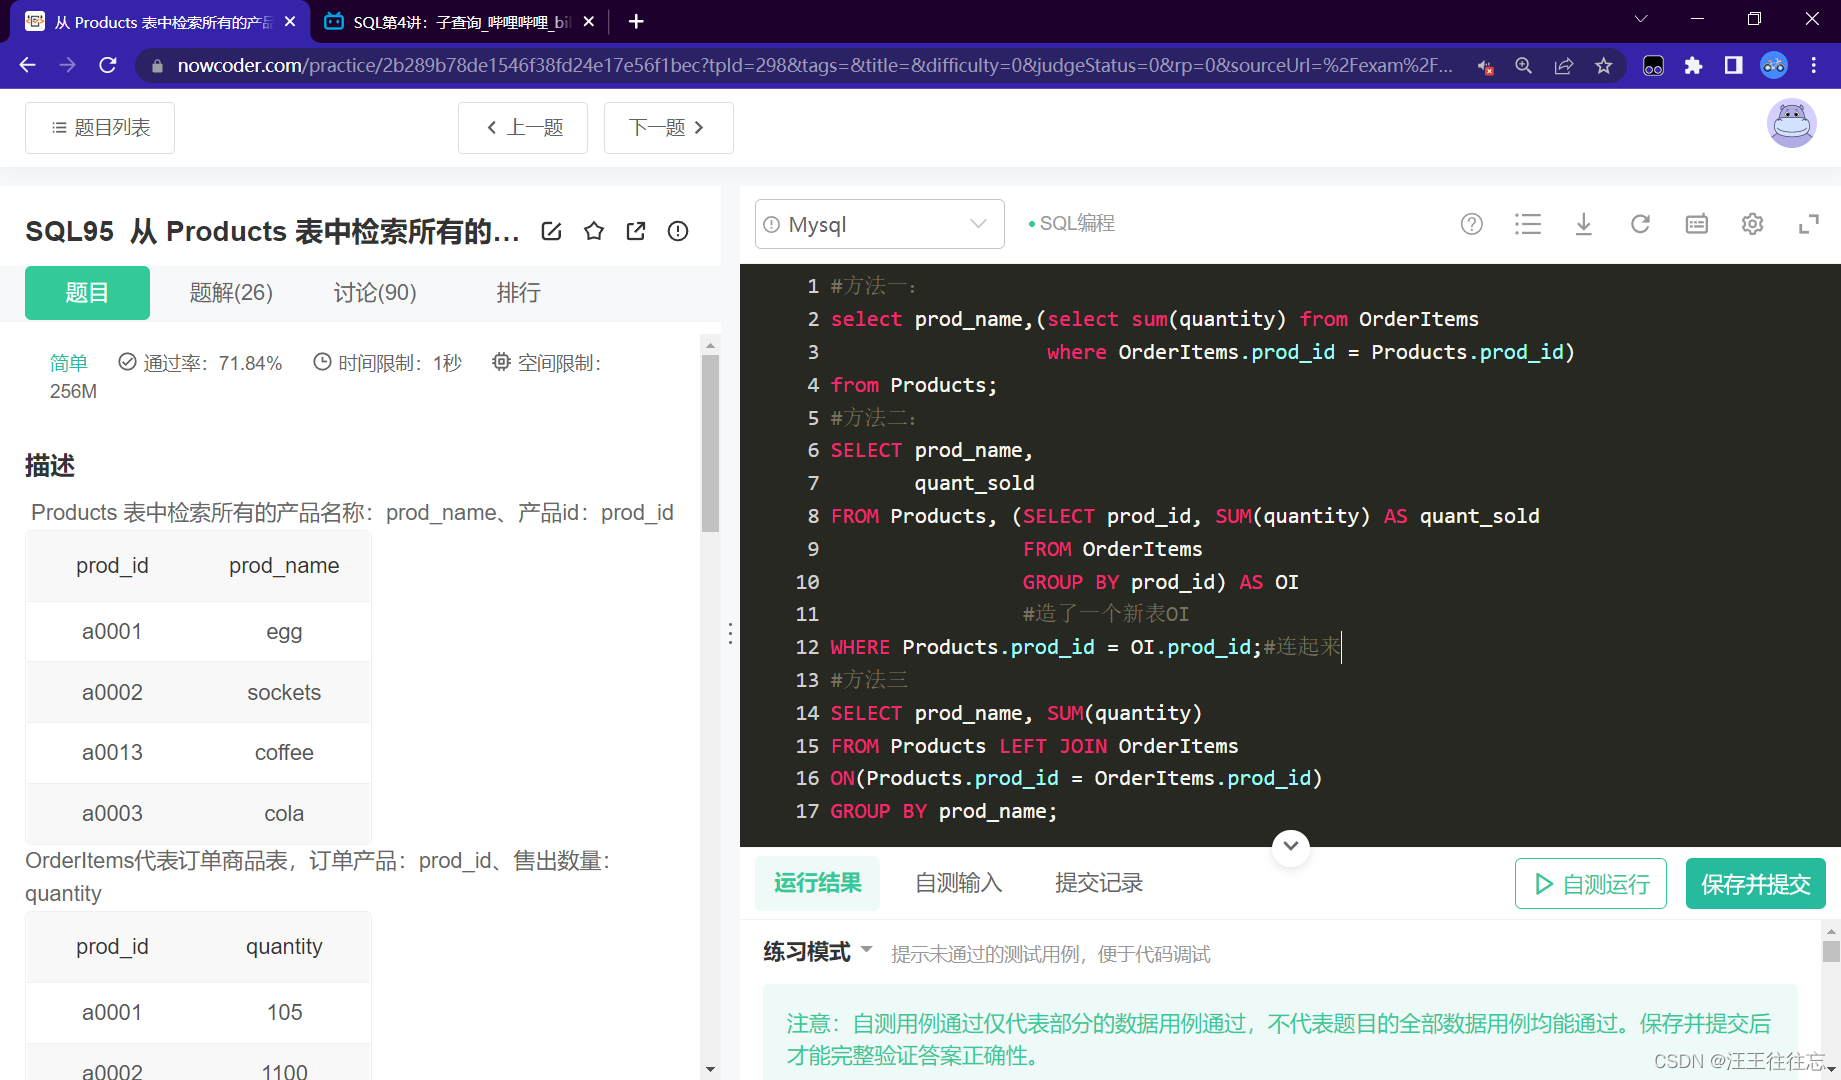
Task: Reset the code using the refresh icon
Action: (x=1640, y=224)
